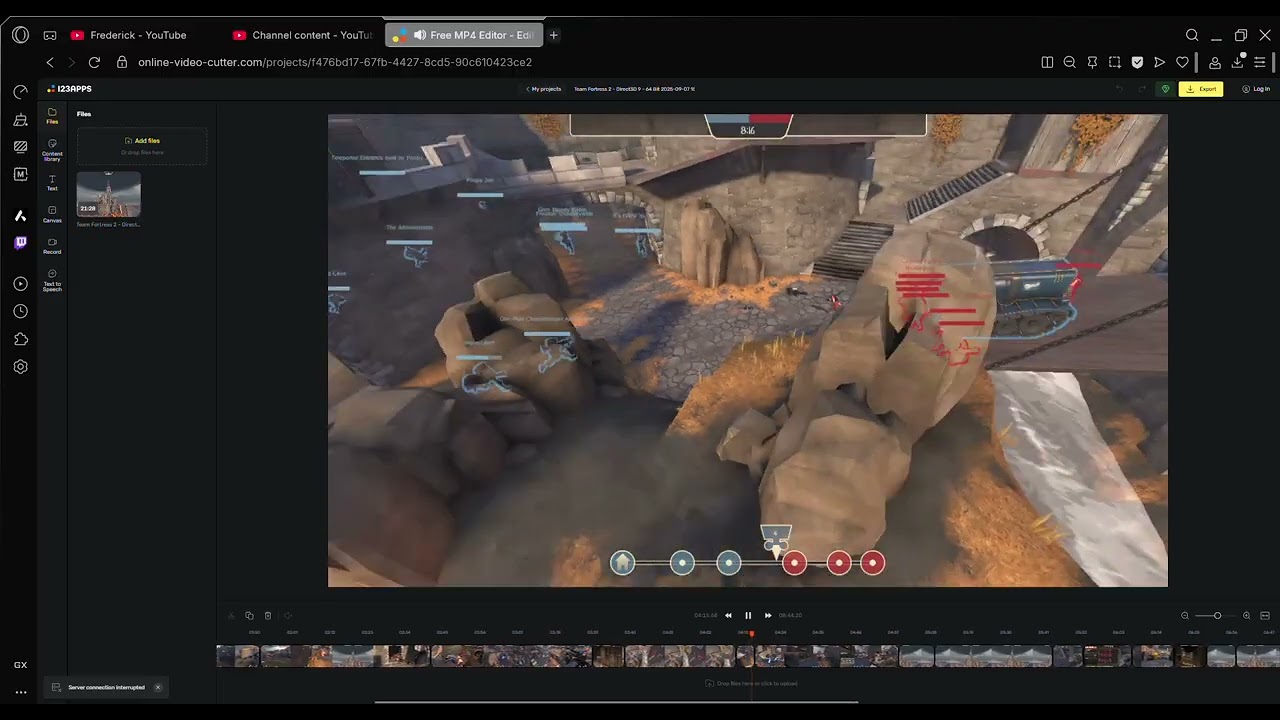Duplicate the selected clip
Screen dimensions: 1280x720
click(x=249, y=616)
